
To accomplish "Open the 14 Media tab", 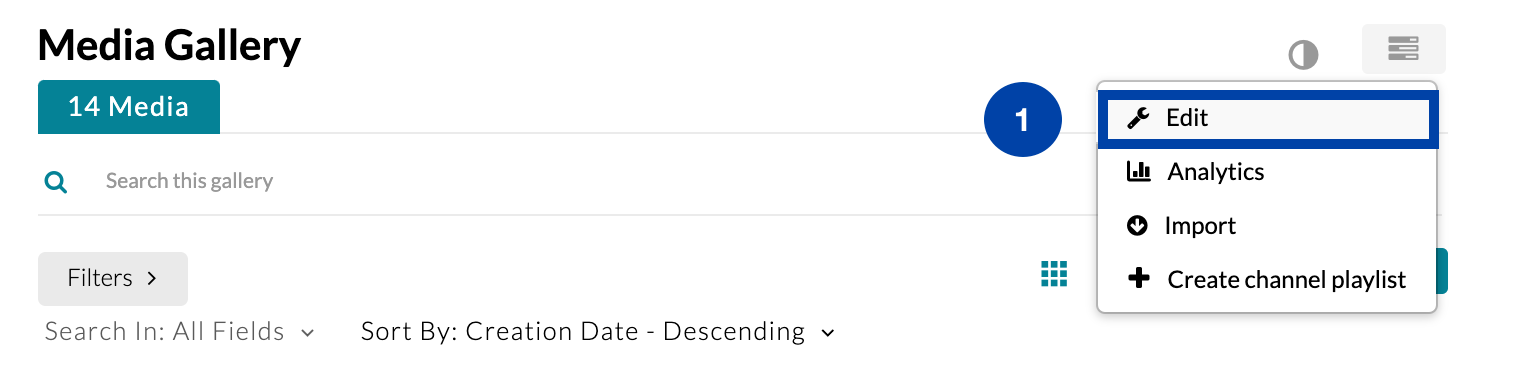I will (129, 107).
